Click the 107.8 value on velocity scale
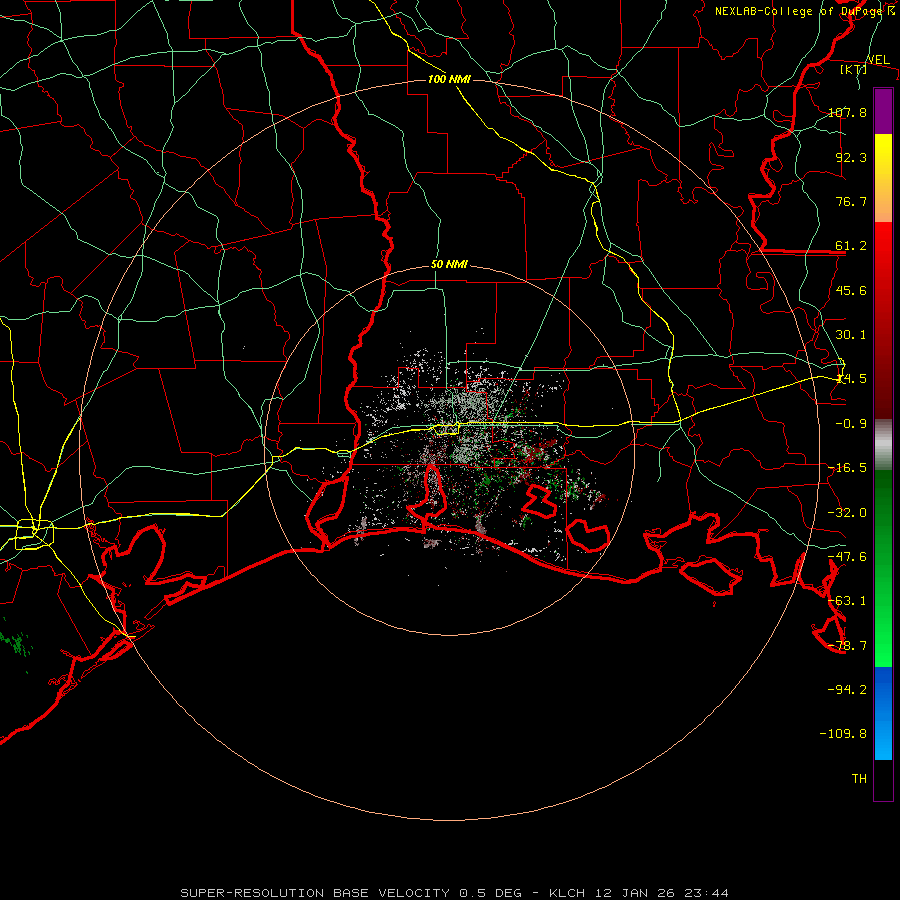Viewport: 900px width, 900px height. [847, 112]
